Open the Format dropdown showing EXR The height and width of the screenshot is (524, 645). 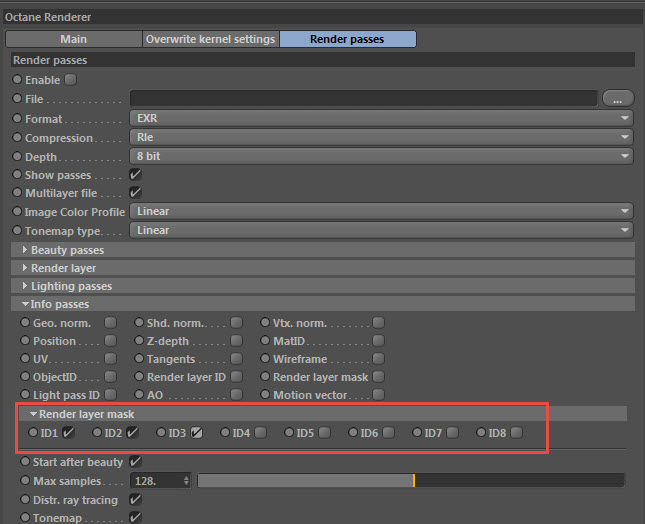tap(381, 118)
